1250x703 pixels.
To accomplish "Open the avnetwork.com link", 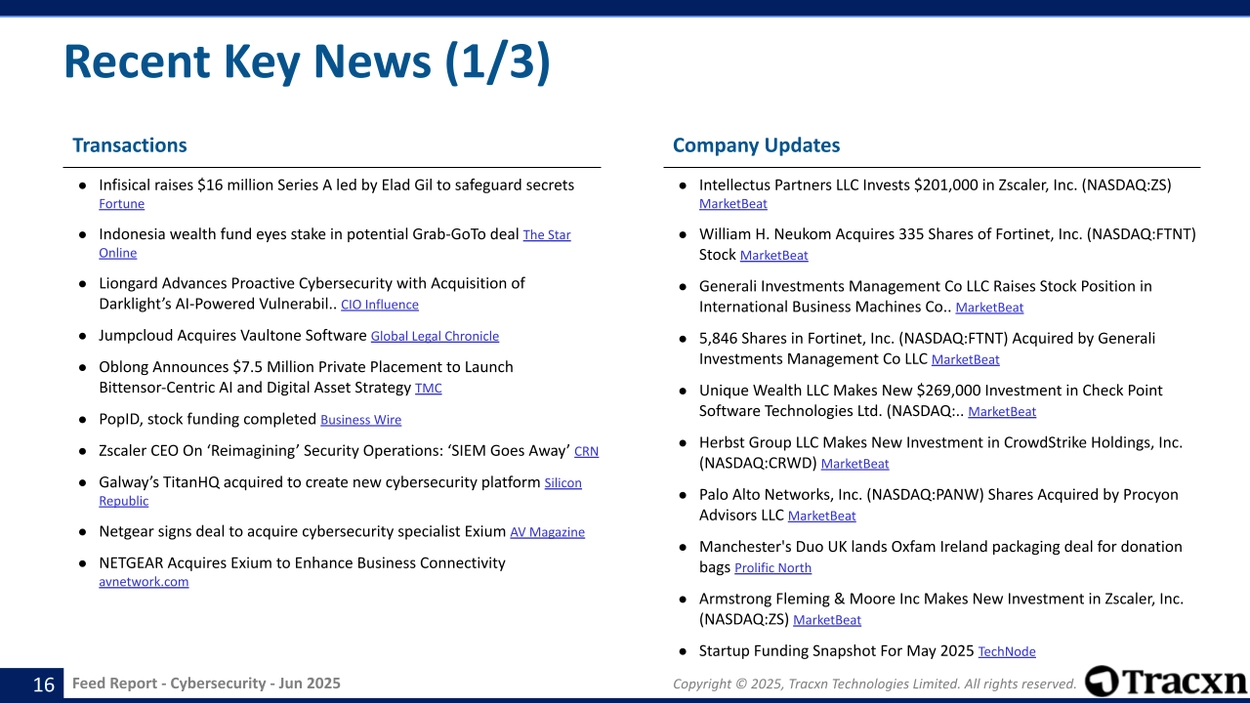I will [x=143, y=582].
